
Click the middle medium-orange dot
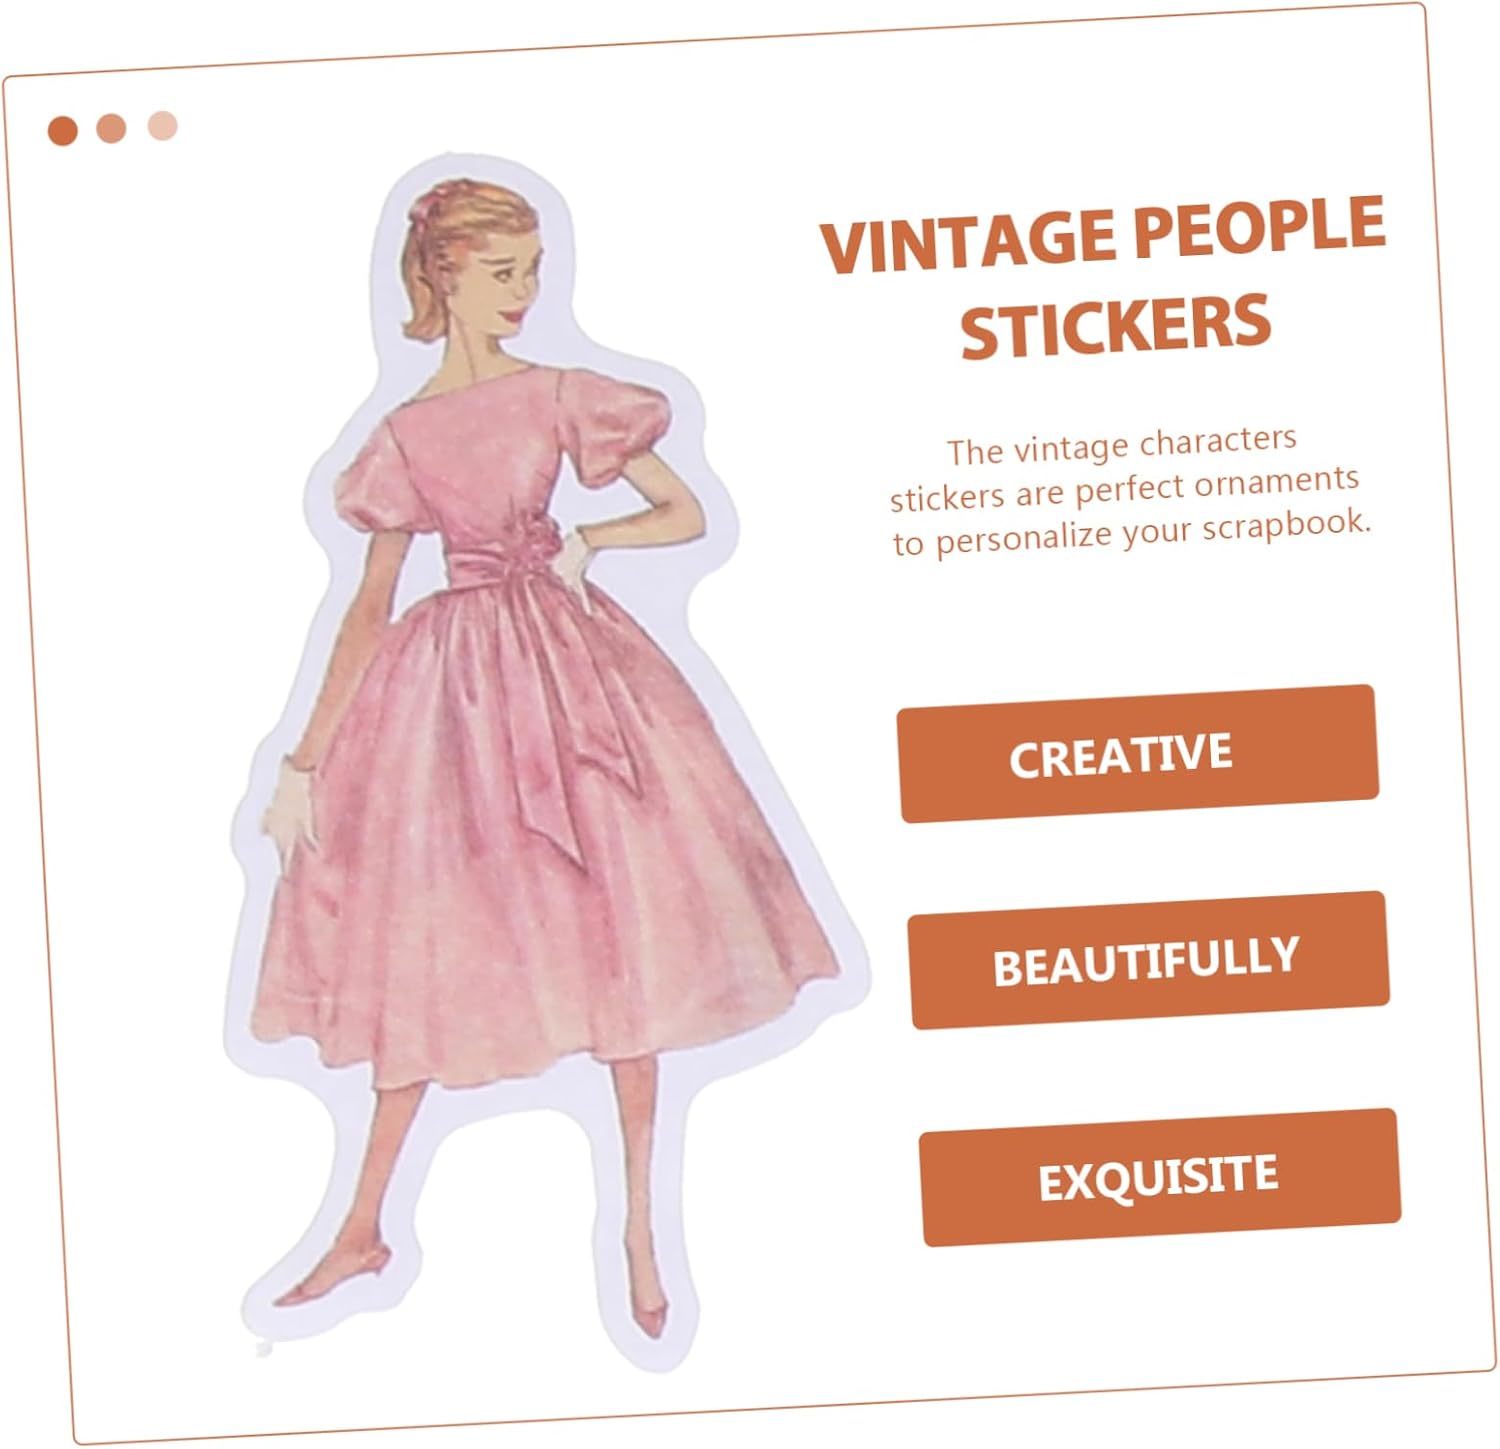point(111,128)
